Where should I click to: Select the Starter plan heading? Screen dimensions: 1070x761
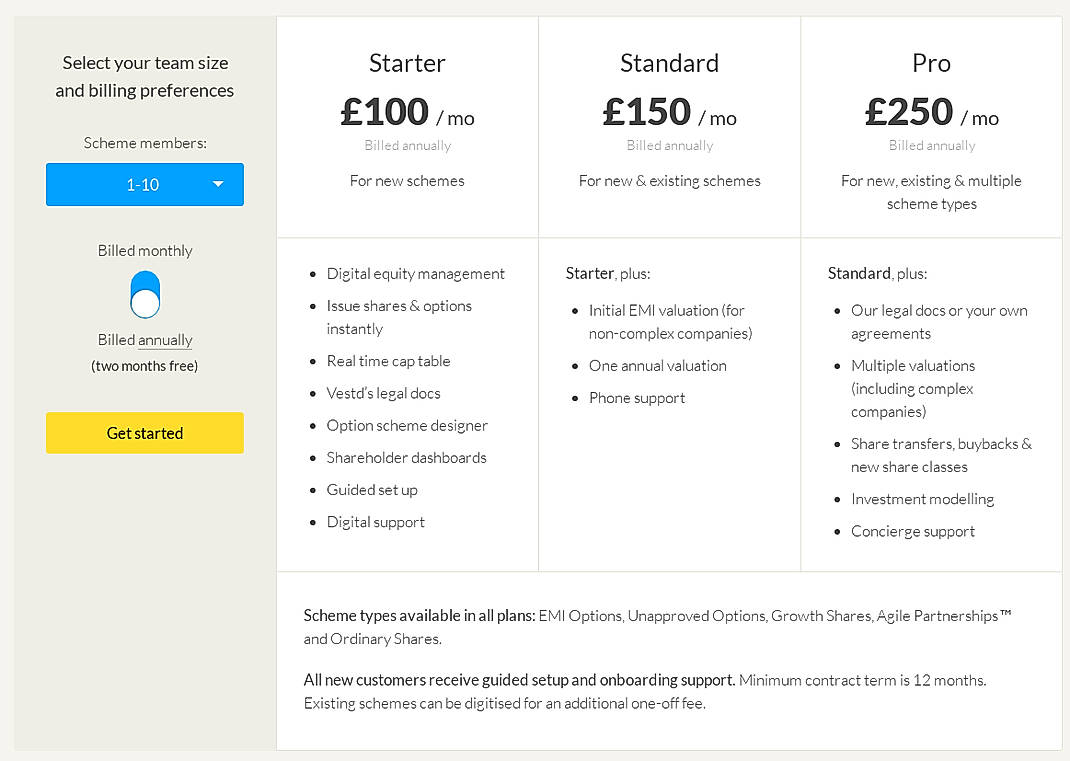point(407,62)
